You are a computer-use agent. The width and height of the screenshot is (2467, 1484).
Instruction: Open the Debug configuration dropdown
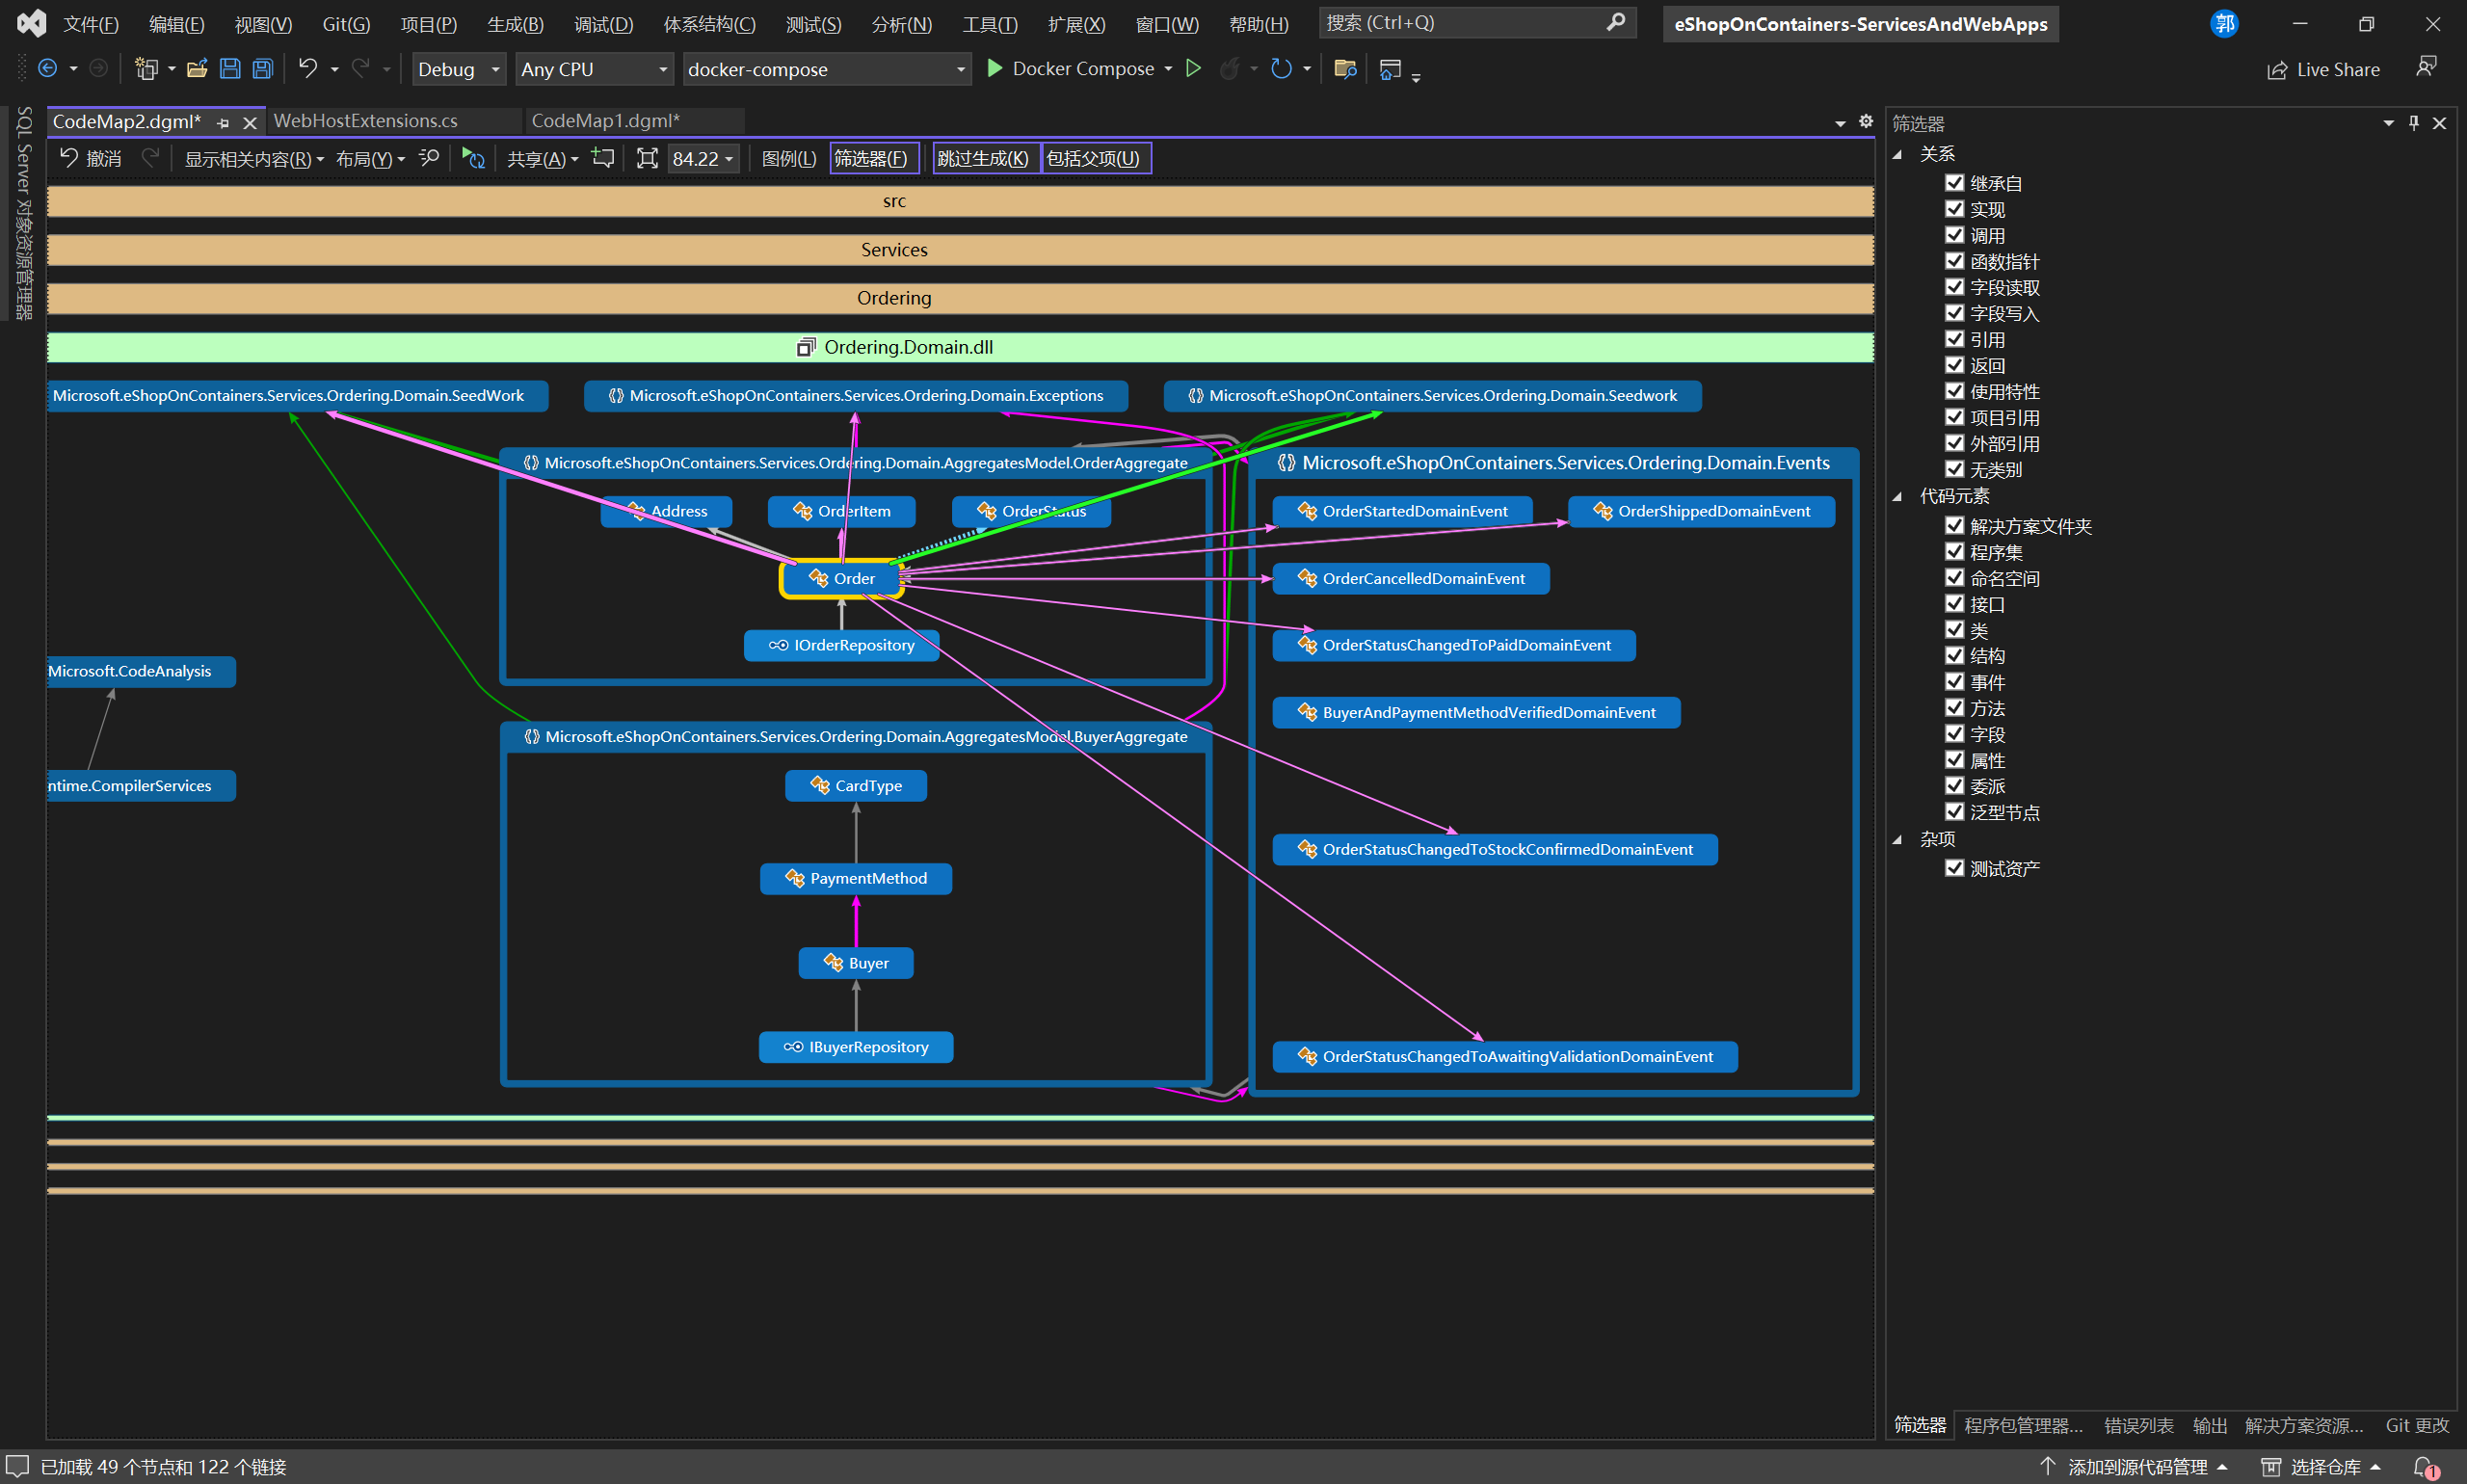(459, 69)
